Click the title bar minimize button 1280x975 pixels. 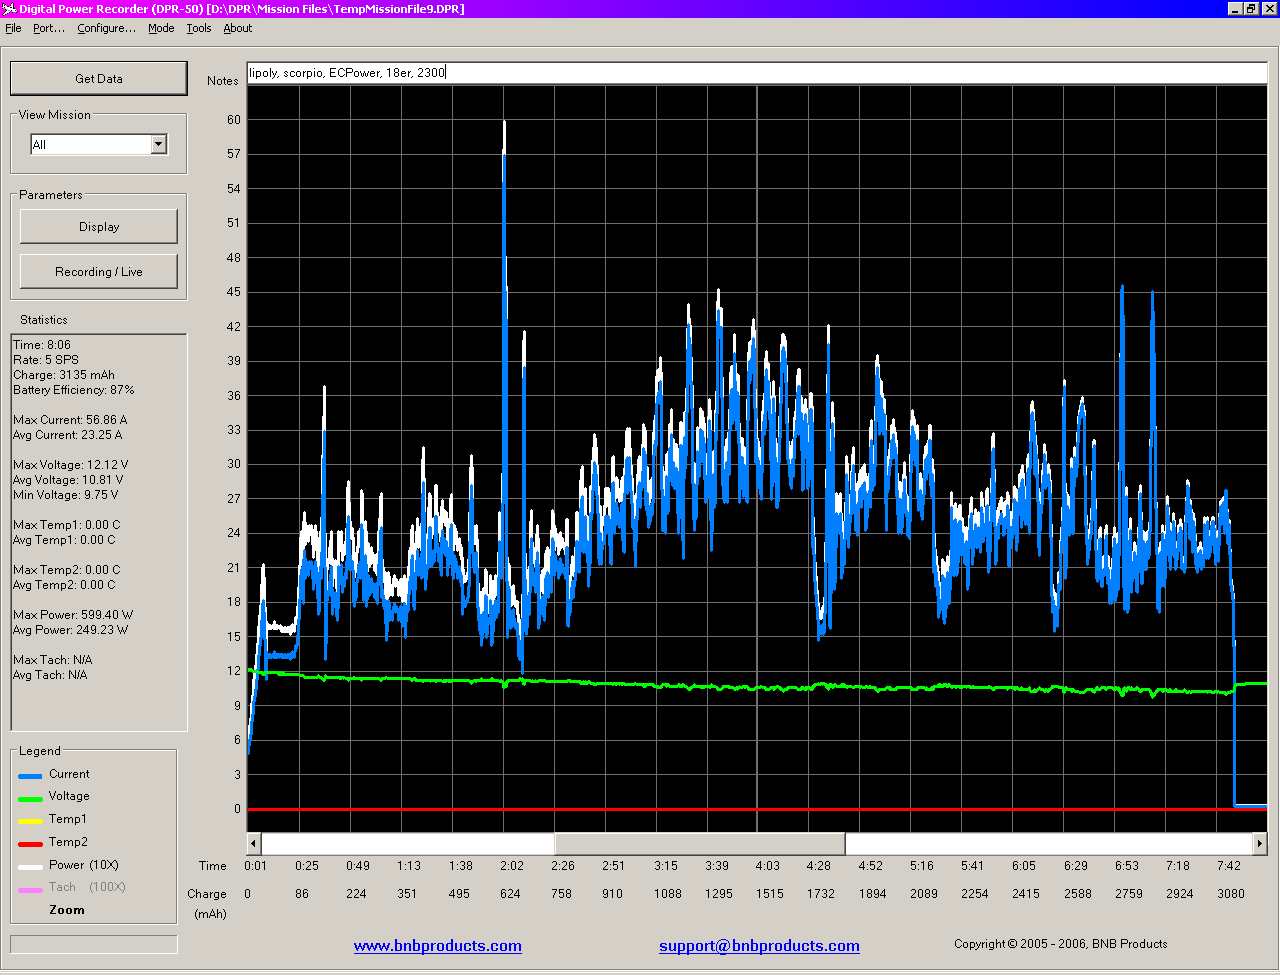[1235, 8]
